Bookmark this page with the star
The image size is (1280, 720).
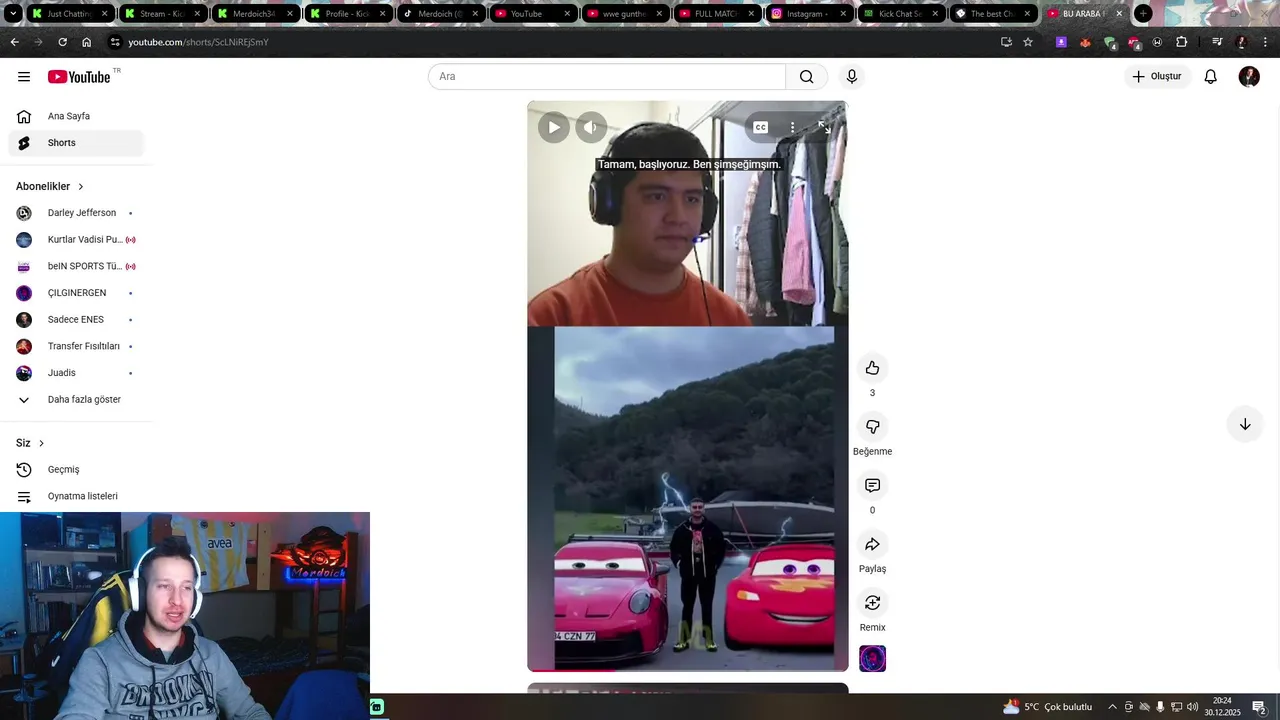point(1028,42)
